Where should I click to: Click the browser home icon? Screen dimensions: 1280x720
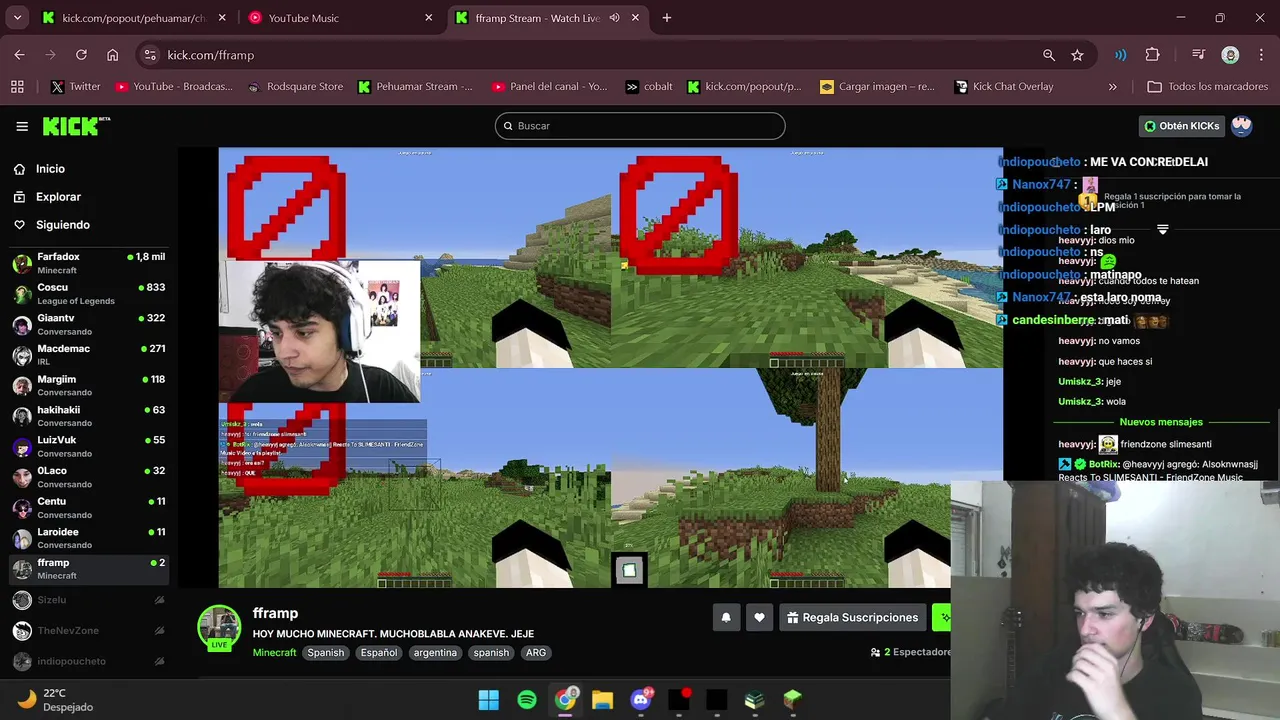tap(112, 55)
